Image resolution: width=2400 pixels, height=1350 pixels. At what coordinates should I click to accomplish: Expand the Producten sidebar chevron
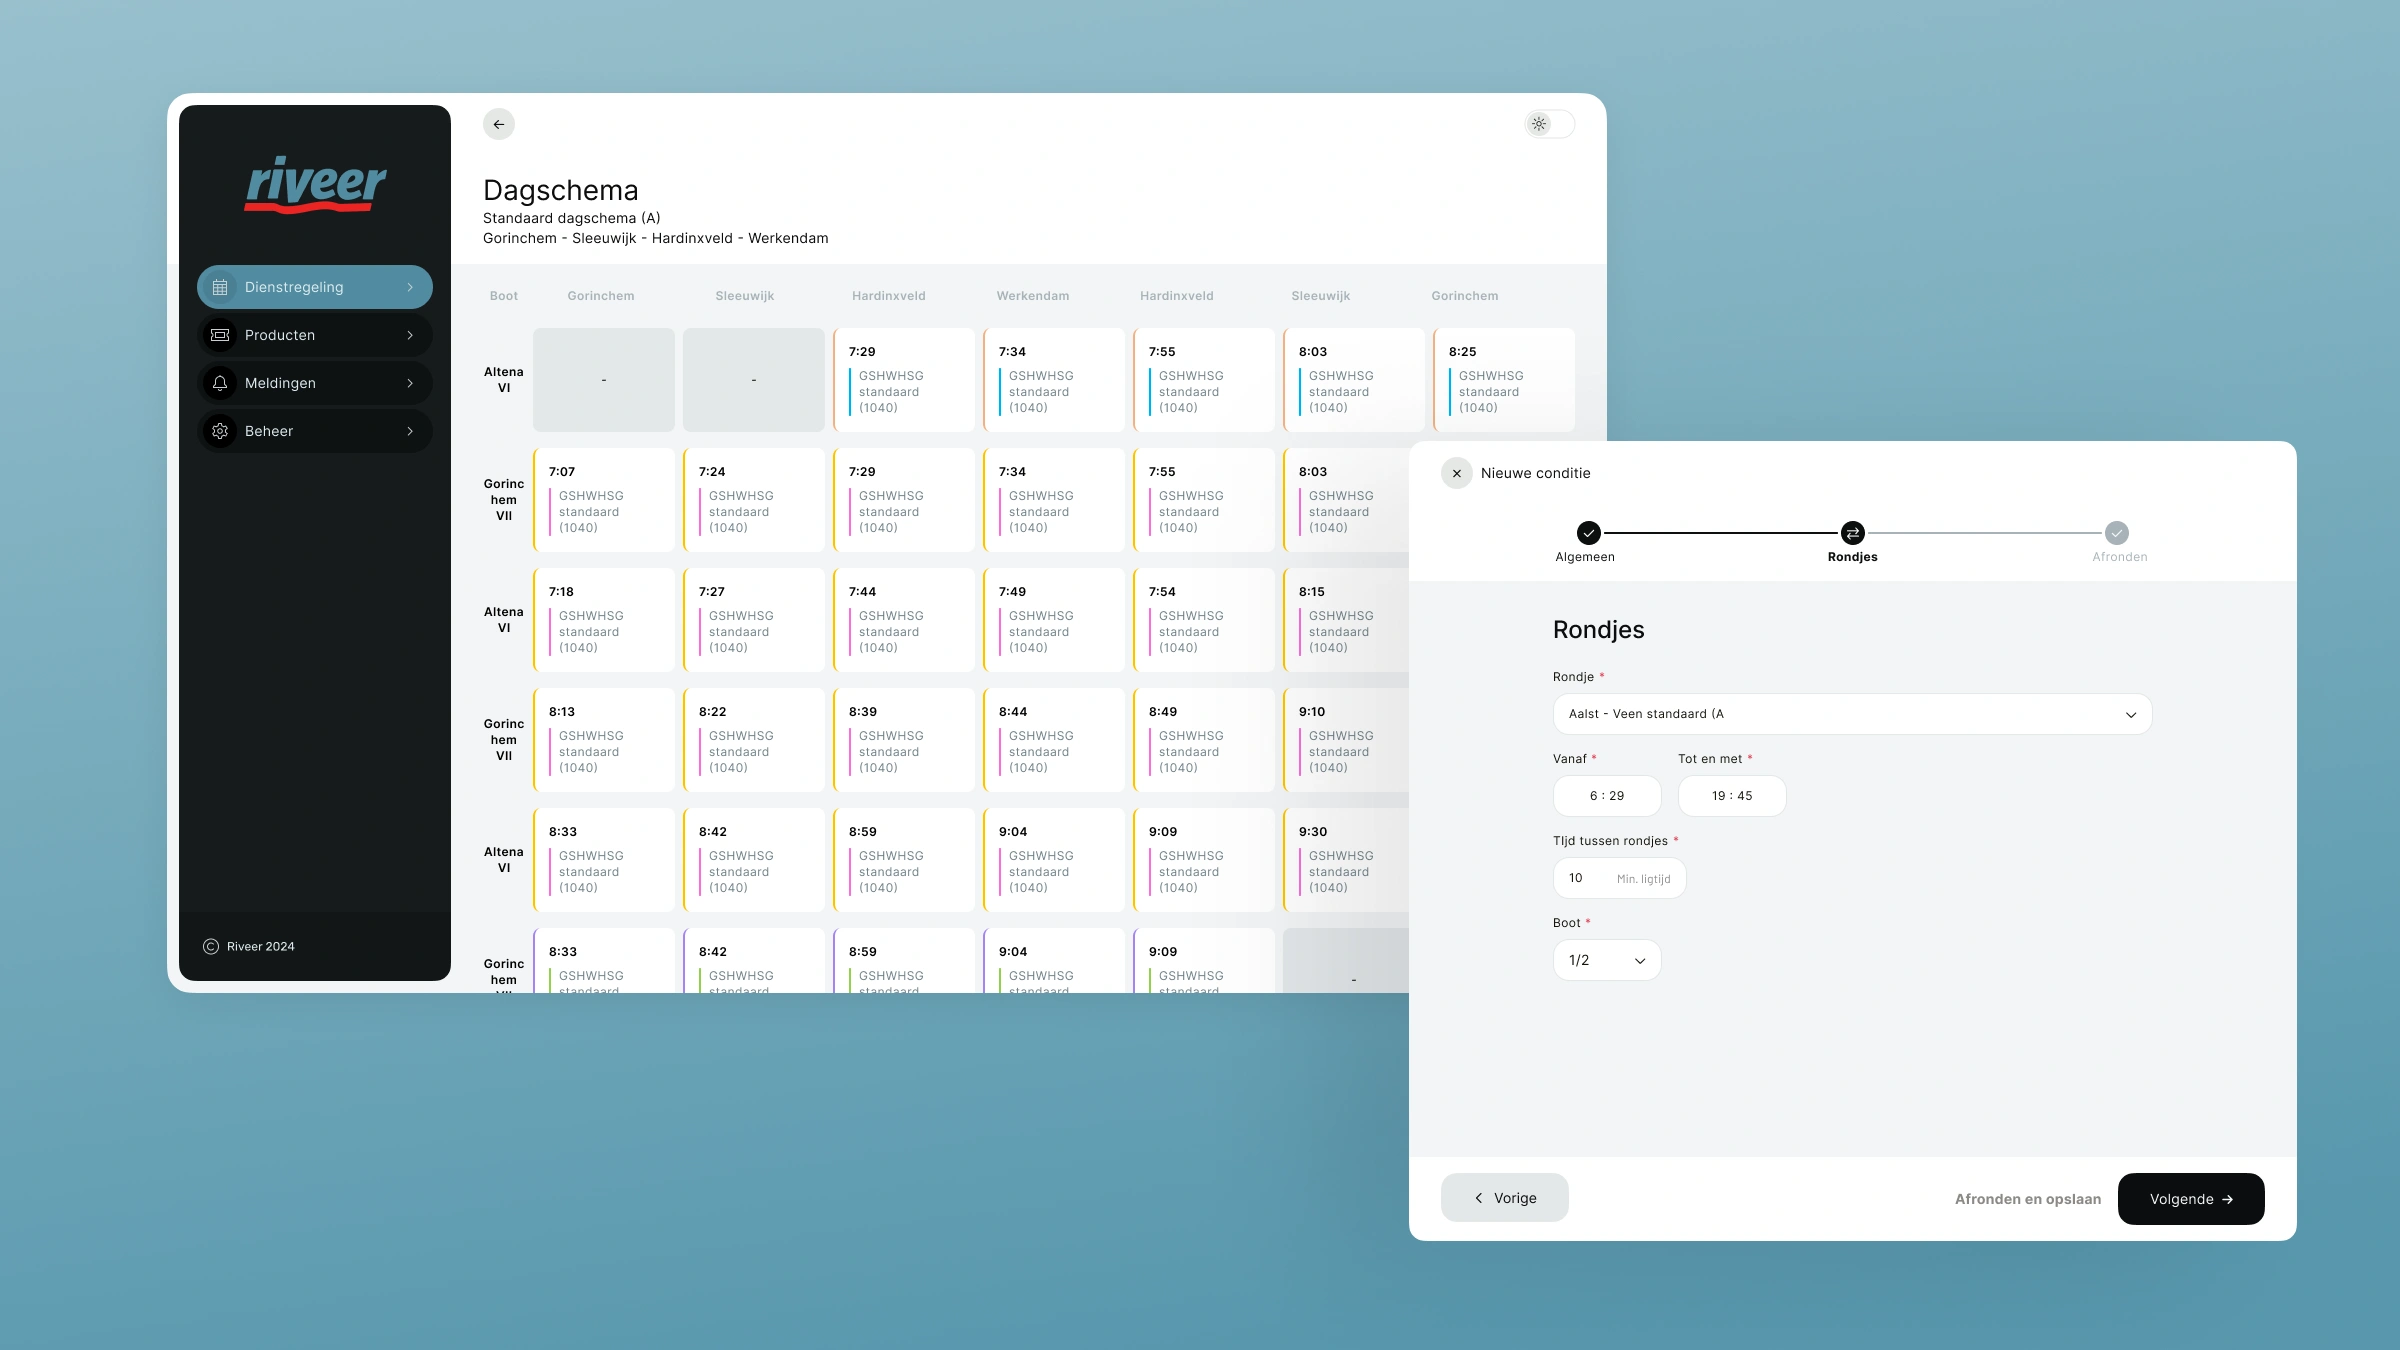point(410,334)
